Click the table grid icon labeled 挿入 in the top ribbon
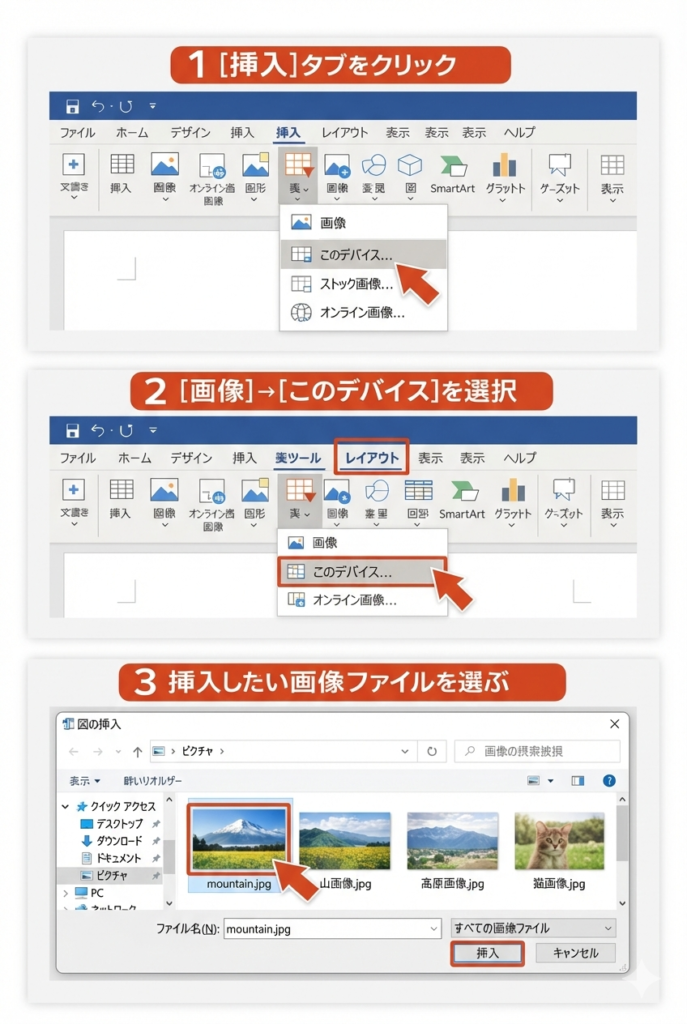This screenshot has height=1024, width=687. click(x=121, y=164)
